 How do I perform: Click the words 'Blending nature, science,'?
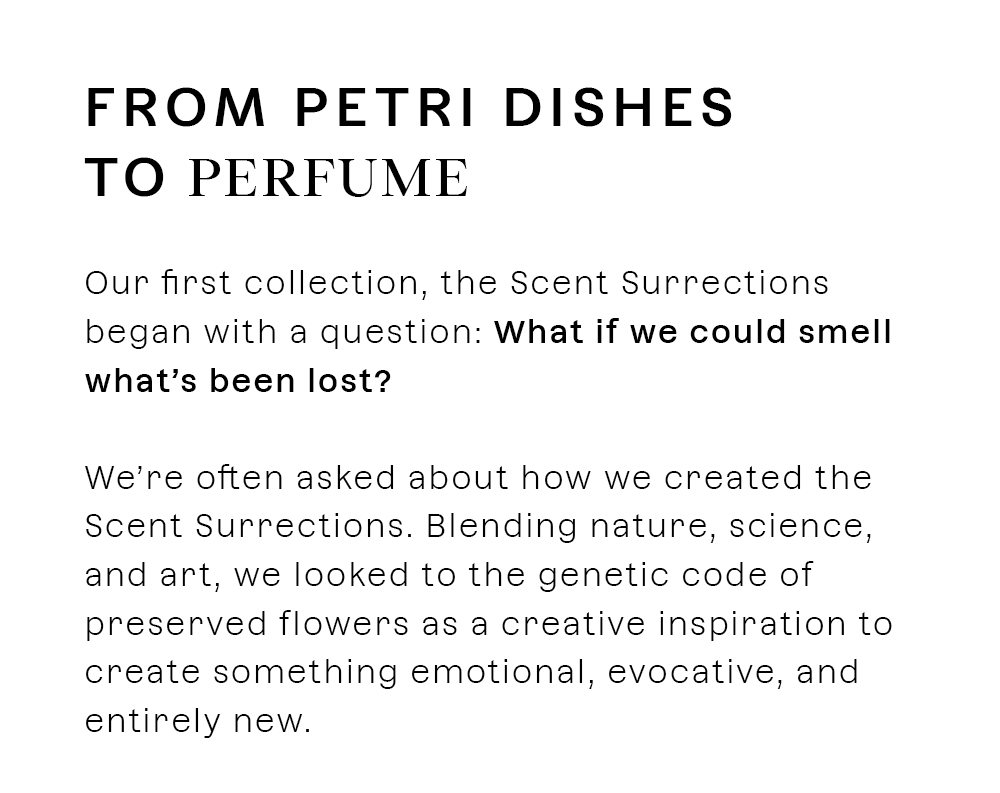[649, 528]
